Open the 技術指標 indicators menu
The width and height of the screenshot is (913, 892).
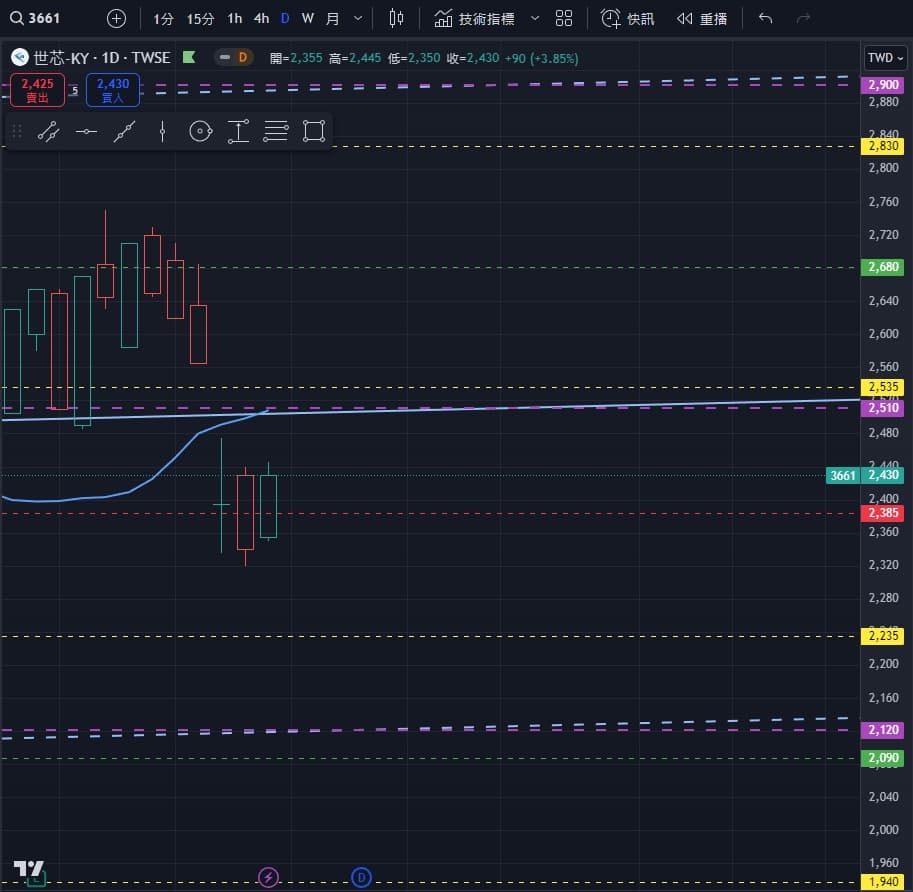click(475, 18)
